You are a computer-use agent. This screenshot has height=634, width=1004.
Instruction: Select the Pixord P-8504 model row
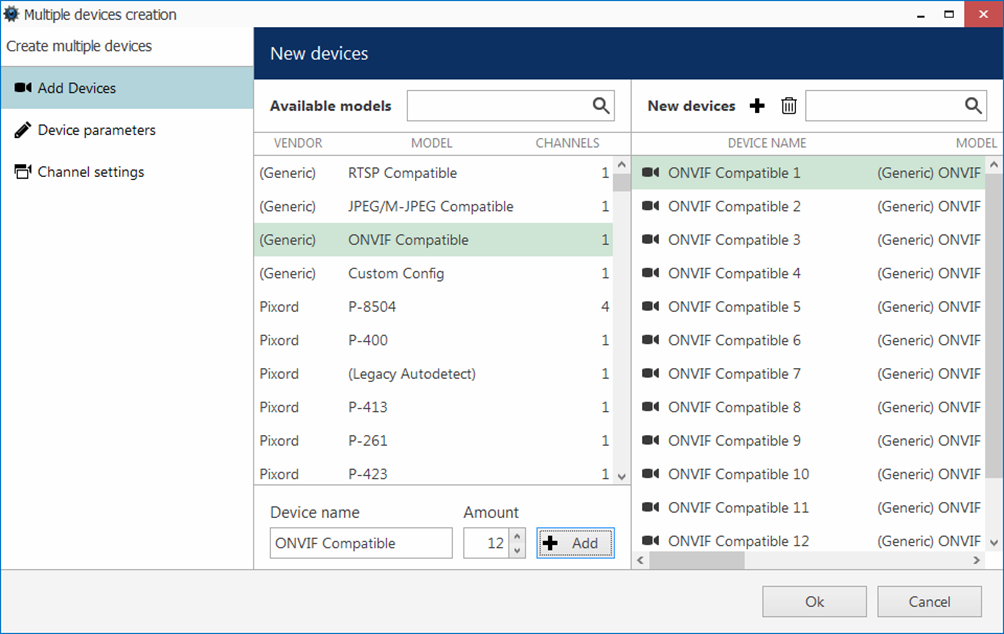433,307
